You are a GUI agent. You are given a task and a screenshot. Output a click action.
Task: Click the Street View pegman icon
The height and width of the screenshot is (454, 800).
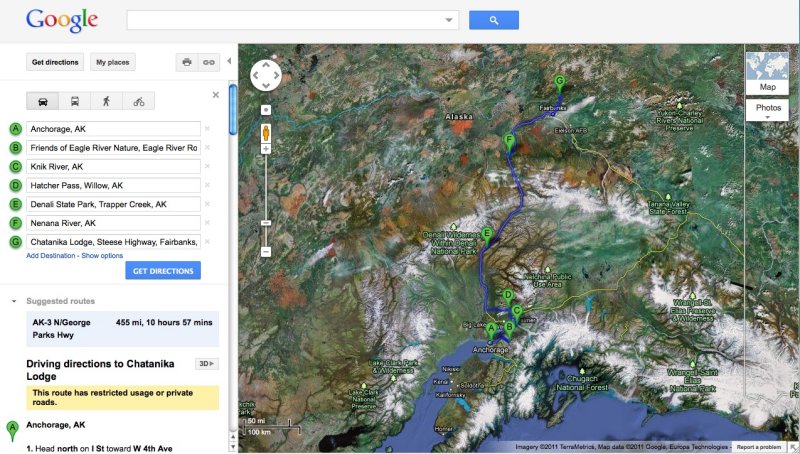(x=266, y=133)
